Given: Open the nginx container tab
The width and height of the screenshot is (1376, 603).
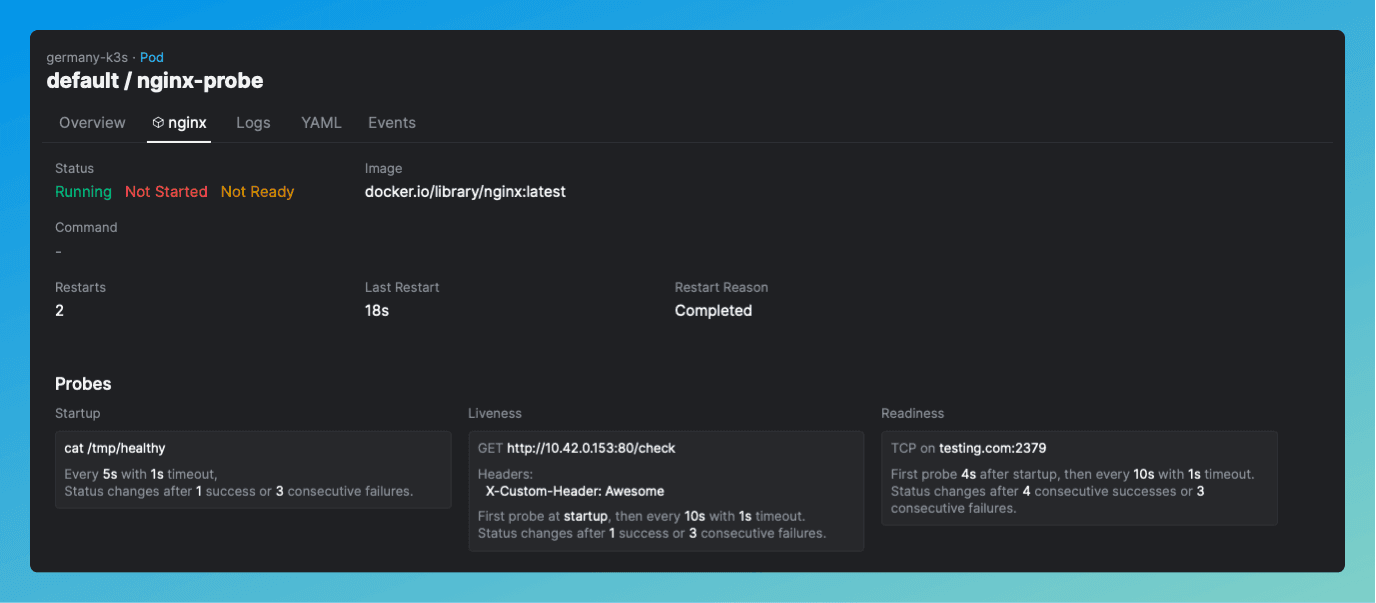Looking at the screenshot, I should point(179,123).
